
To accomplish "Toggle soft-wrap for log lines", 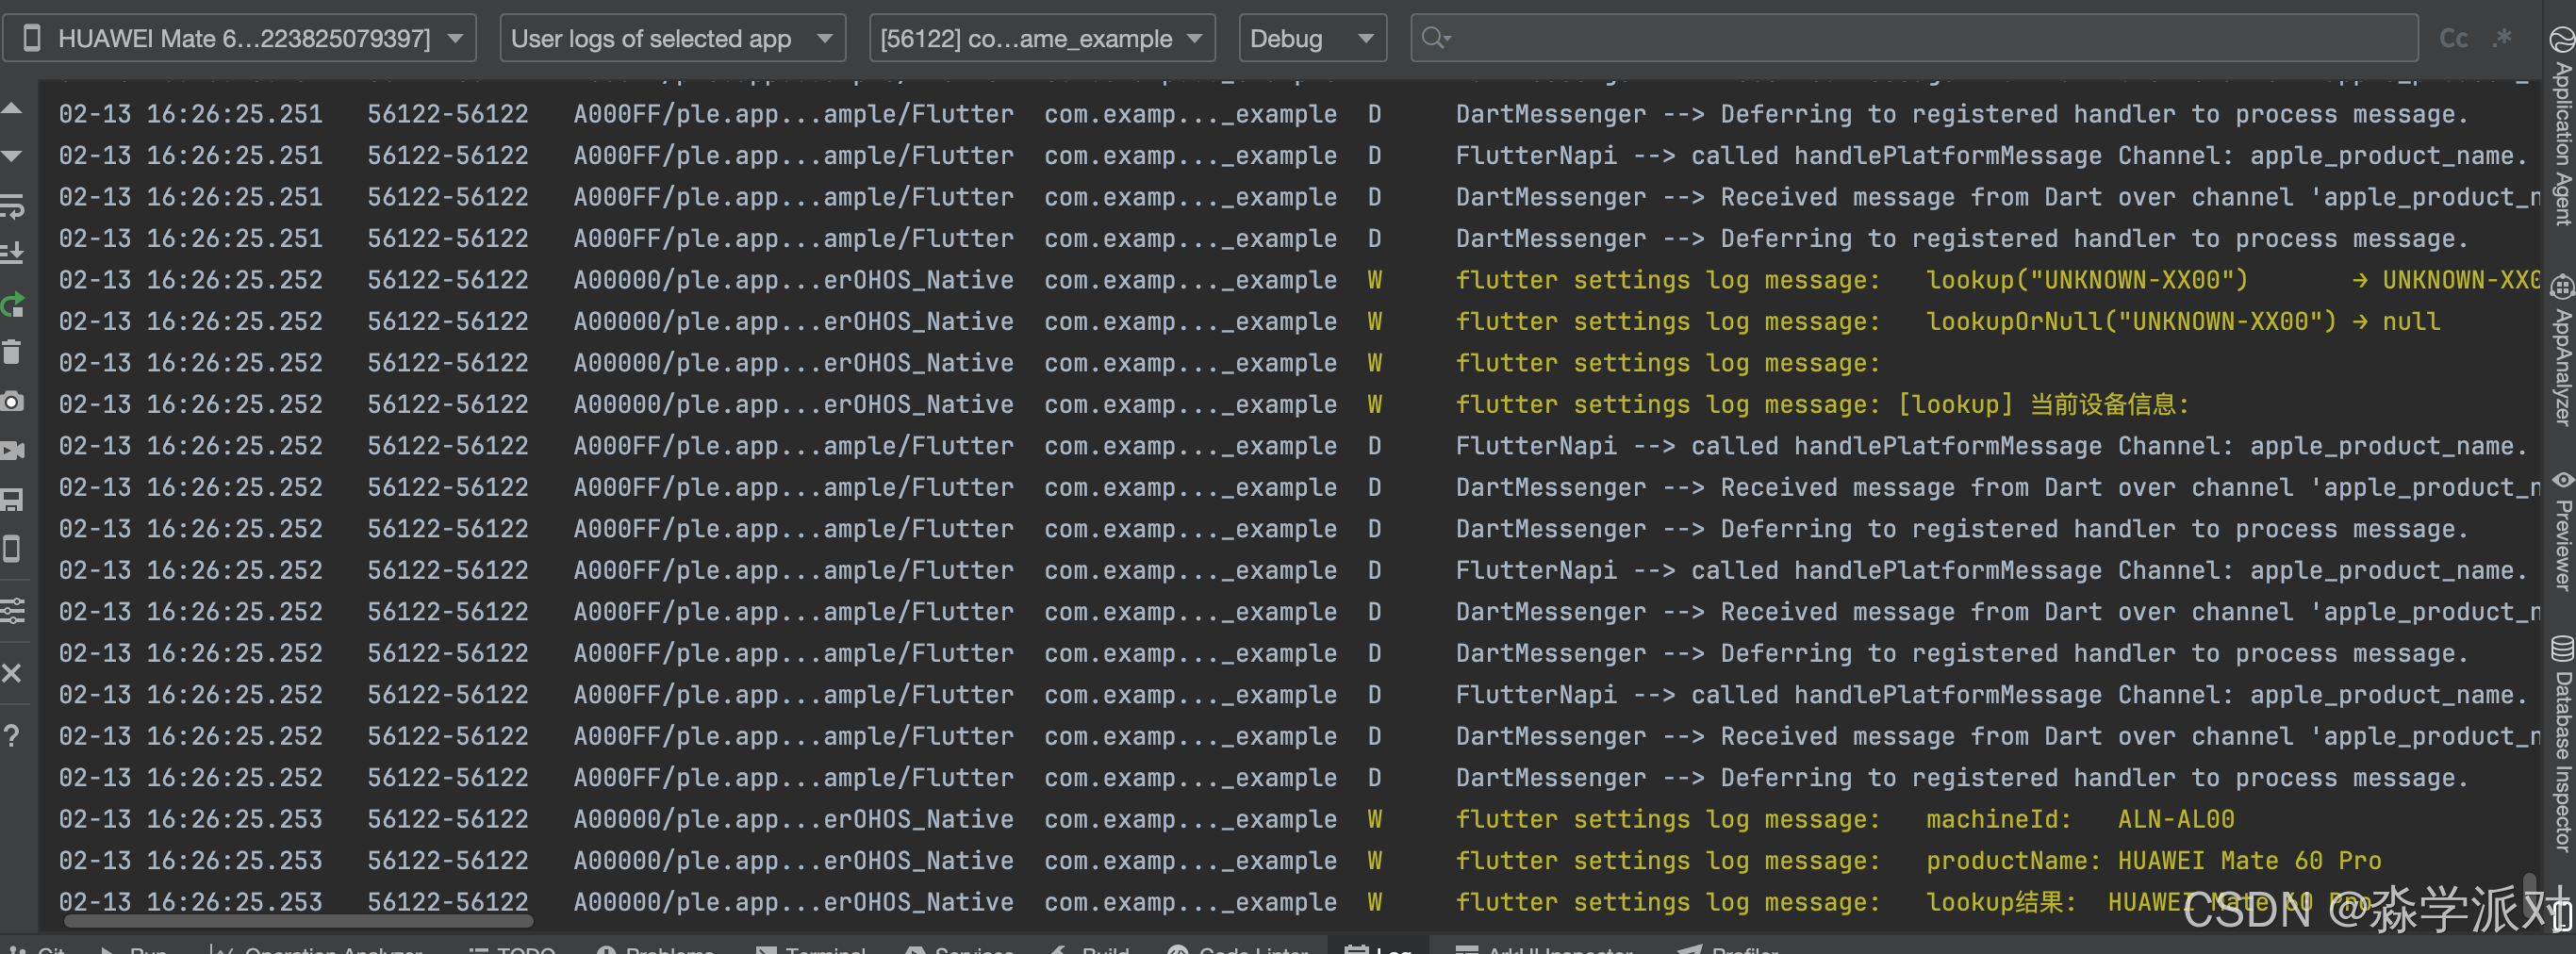I will (12, 206).
